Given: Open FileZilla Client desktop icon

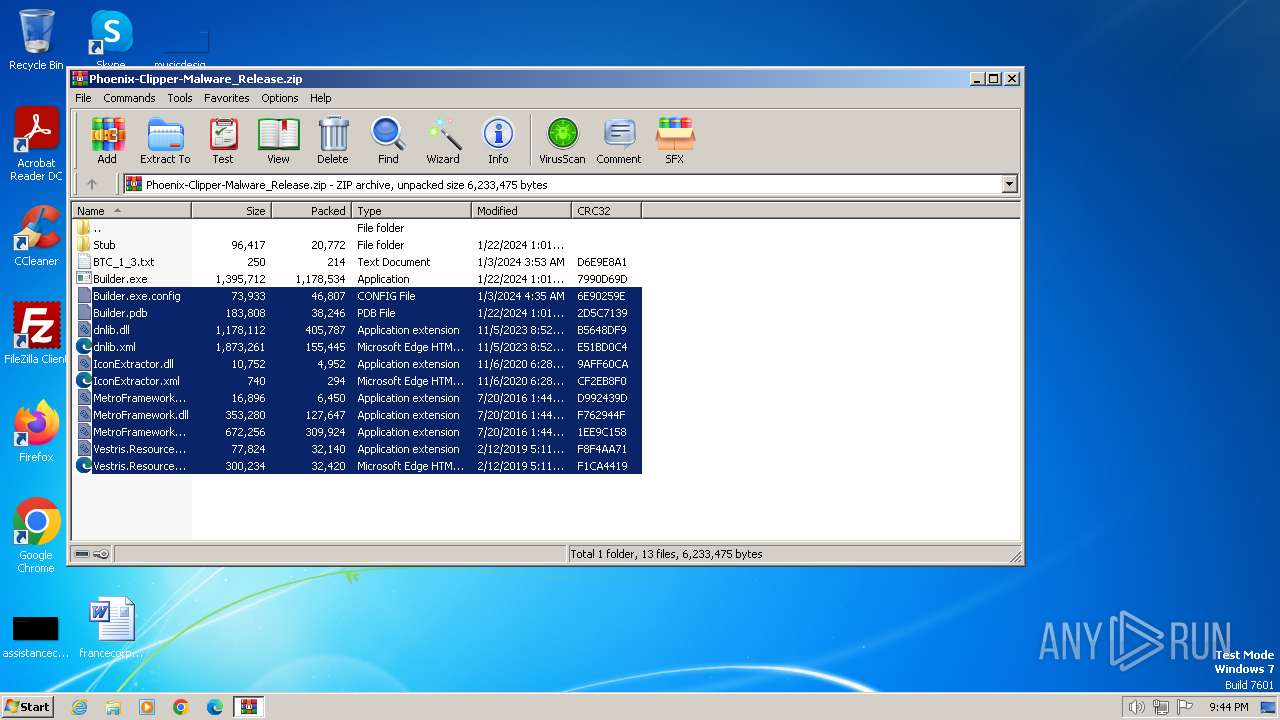Looking at the screenshot, I should pyautogui.click(x=36, y=334).
